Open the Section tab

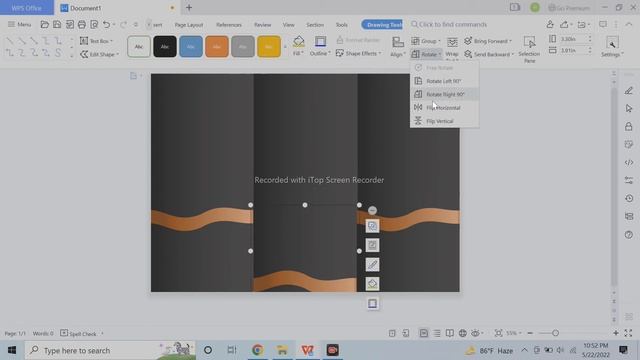click(315, 25)
